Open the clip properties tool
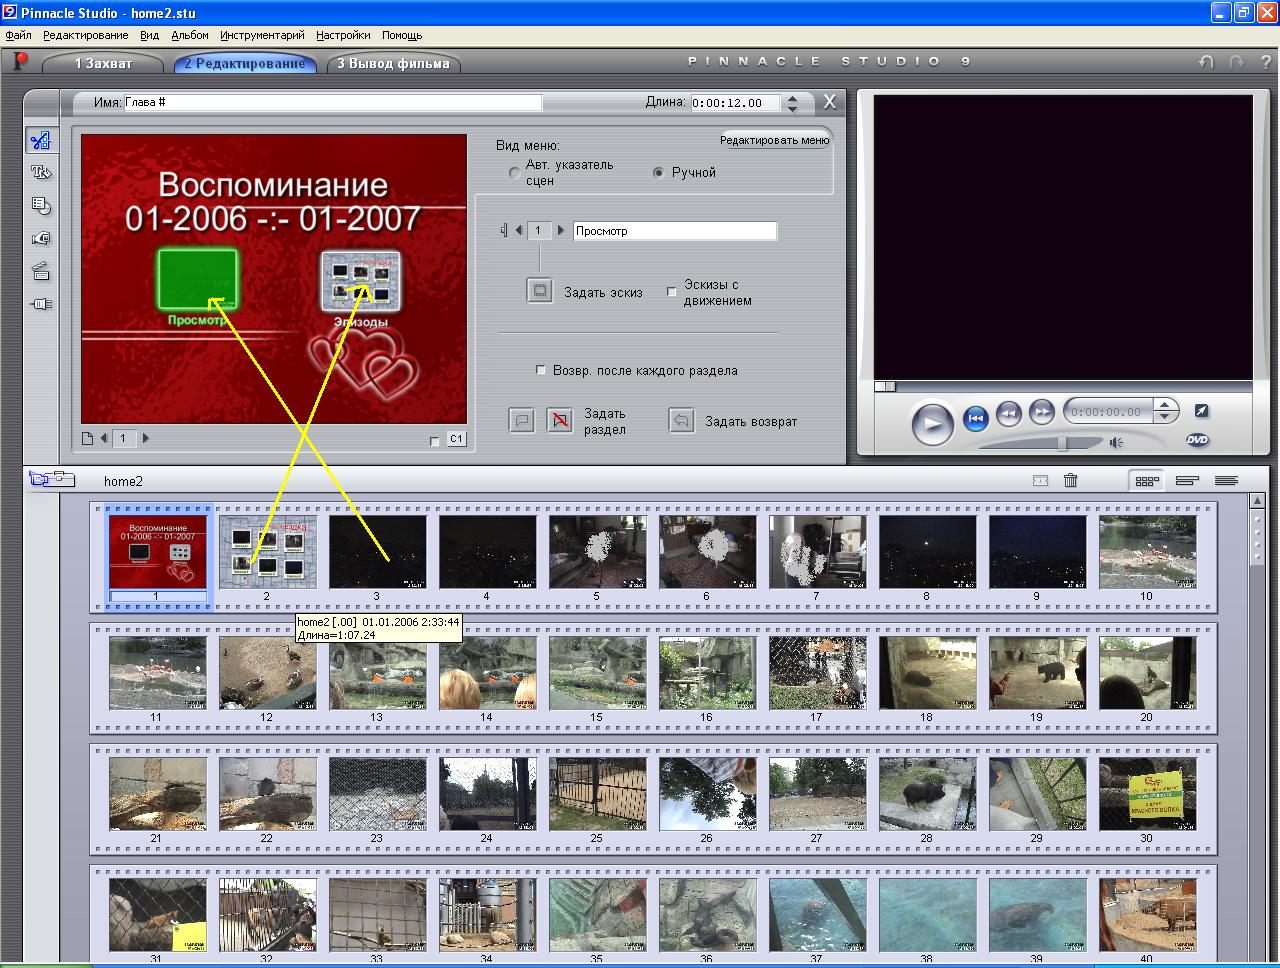The width and height of the screenshot is (1280, 968). pos(40,140)
